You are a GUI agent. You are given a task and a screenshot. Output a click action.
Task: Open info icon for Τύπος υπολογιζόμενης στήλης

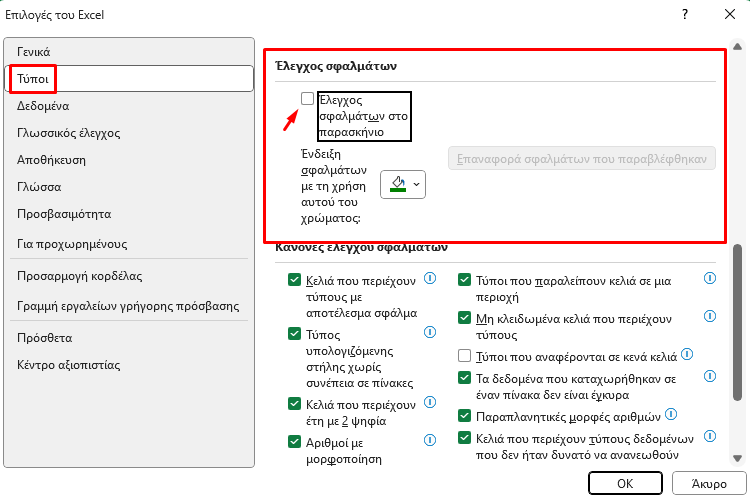click(x=430, y=332)
